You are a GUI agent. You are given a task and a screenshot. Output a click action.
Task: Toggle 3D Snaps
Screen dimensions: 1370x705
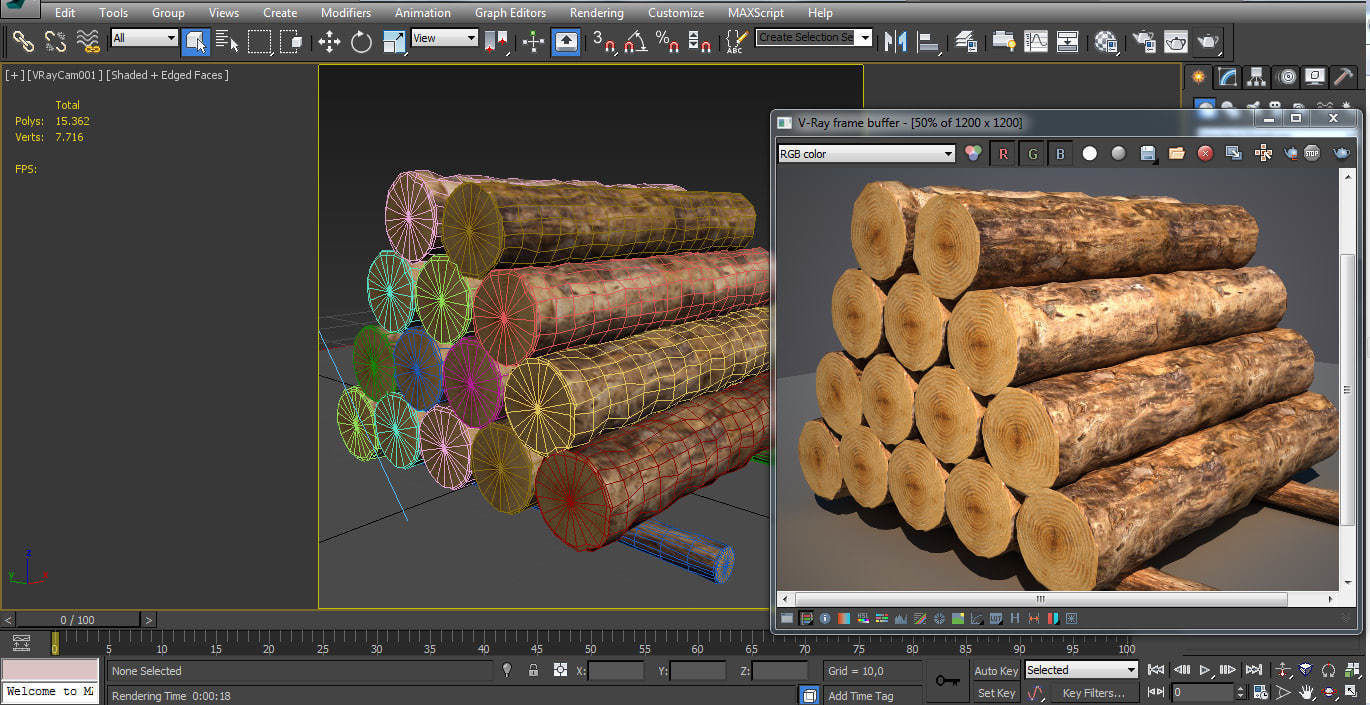(604, 41)
